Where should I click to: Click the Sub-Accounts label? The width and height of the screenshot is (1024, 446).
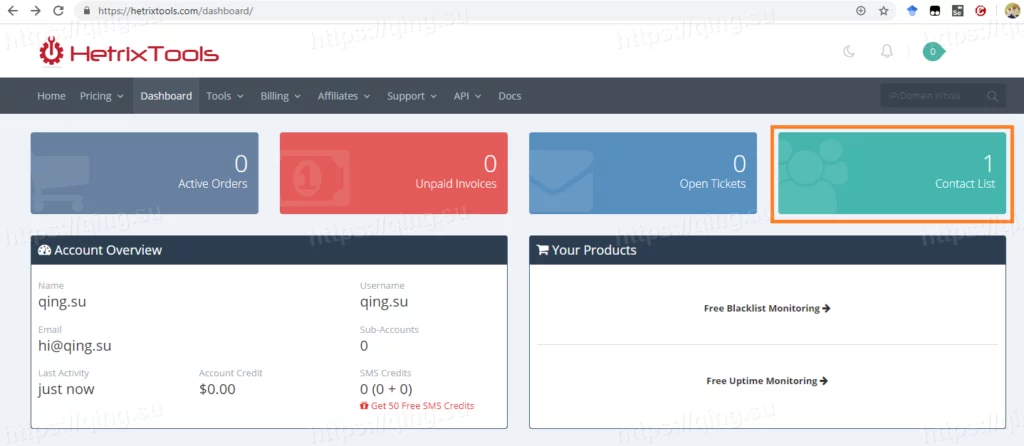click(x=389, y=330)
